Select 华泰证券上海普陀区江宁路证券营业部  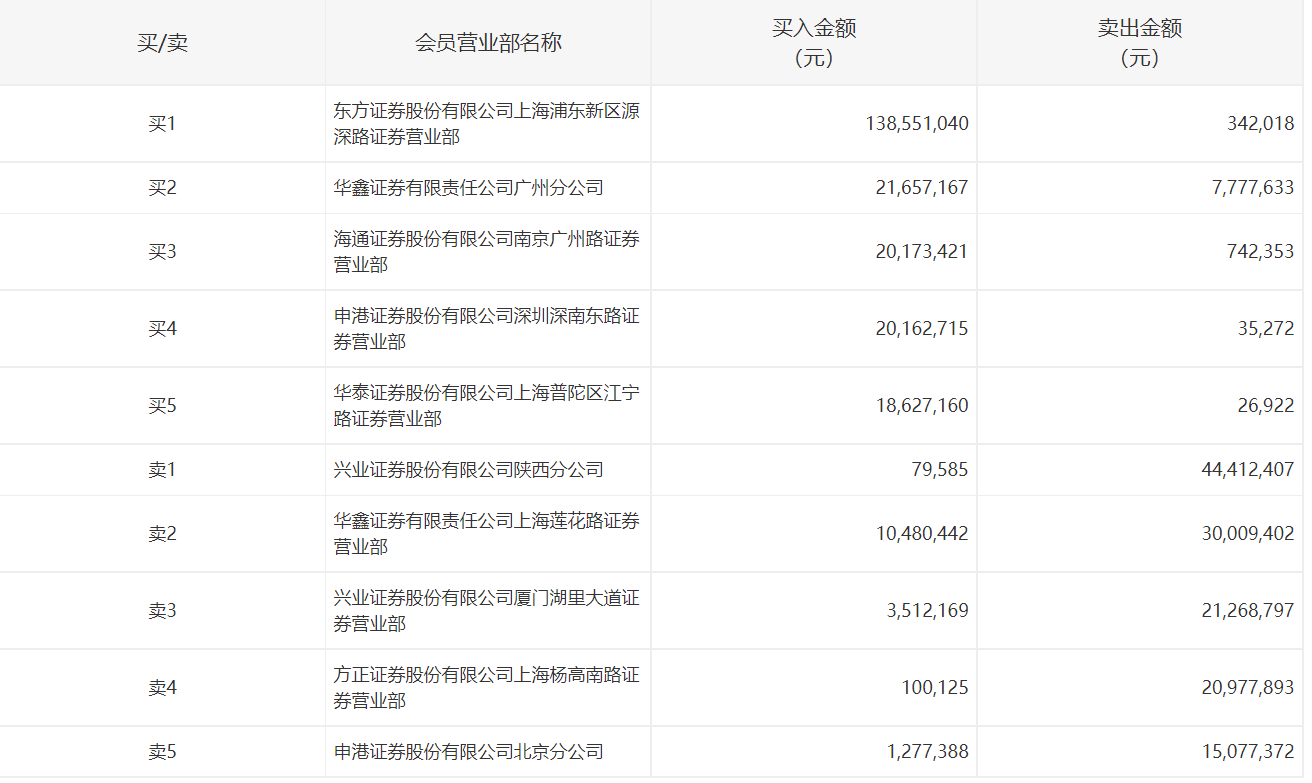(486, 406)
